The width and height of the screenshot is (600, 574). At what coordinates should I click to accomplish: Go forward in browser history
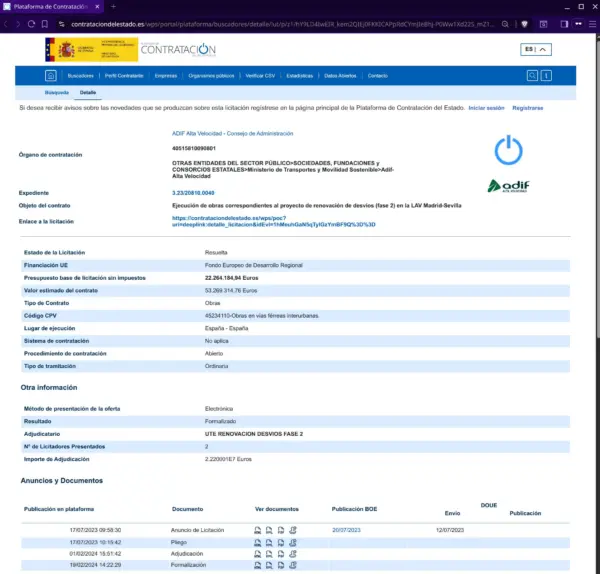(18, 24)
